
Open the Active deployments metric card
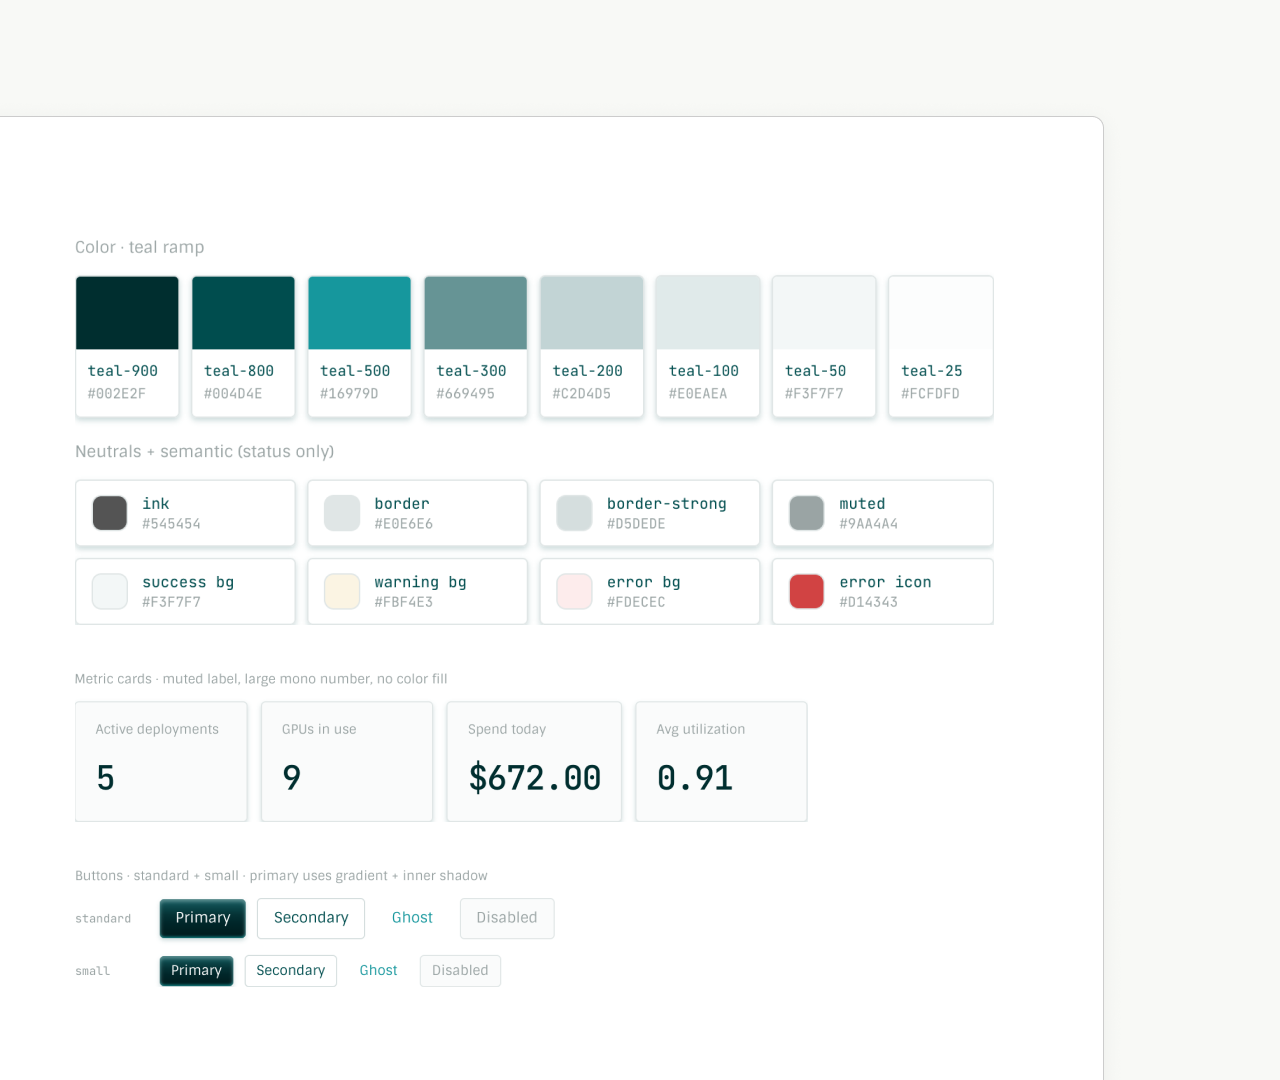tap(161, 762)
